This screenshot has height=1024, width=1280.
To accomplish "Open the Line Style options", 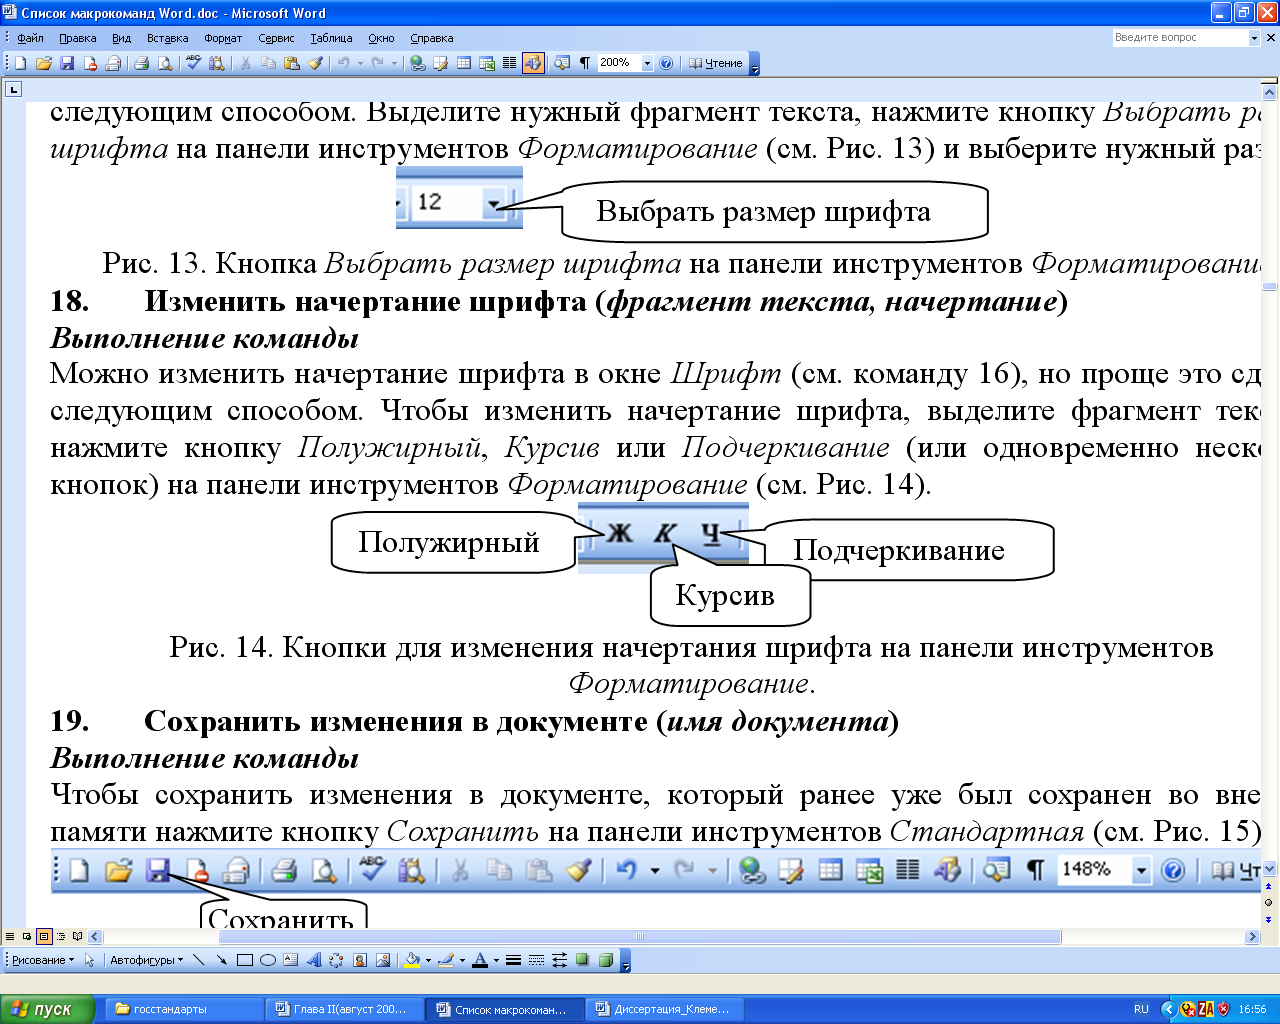I will point(513,960).
